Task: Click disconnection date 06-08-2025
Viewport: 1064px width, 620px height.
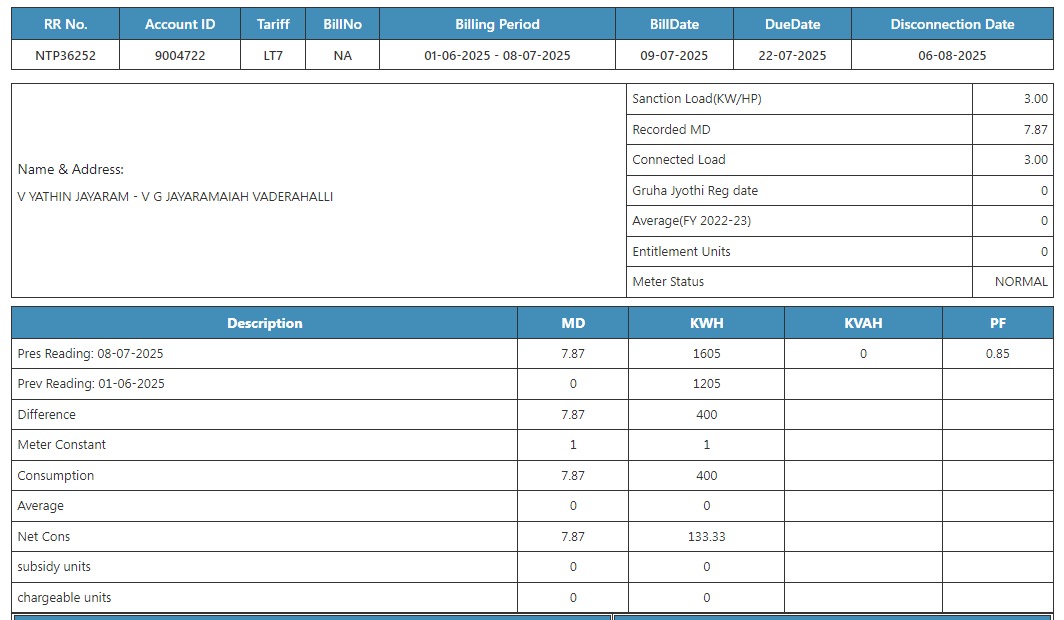Action: coord(952,56)
